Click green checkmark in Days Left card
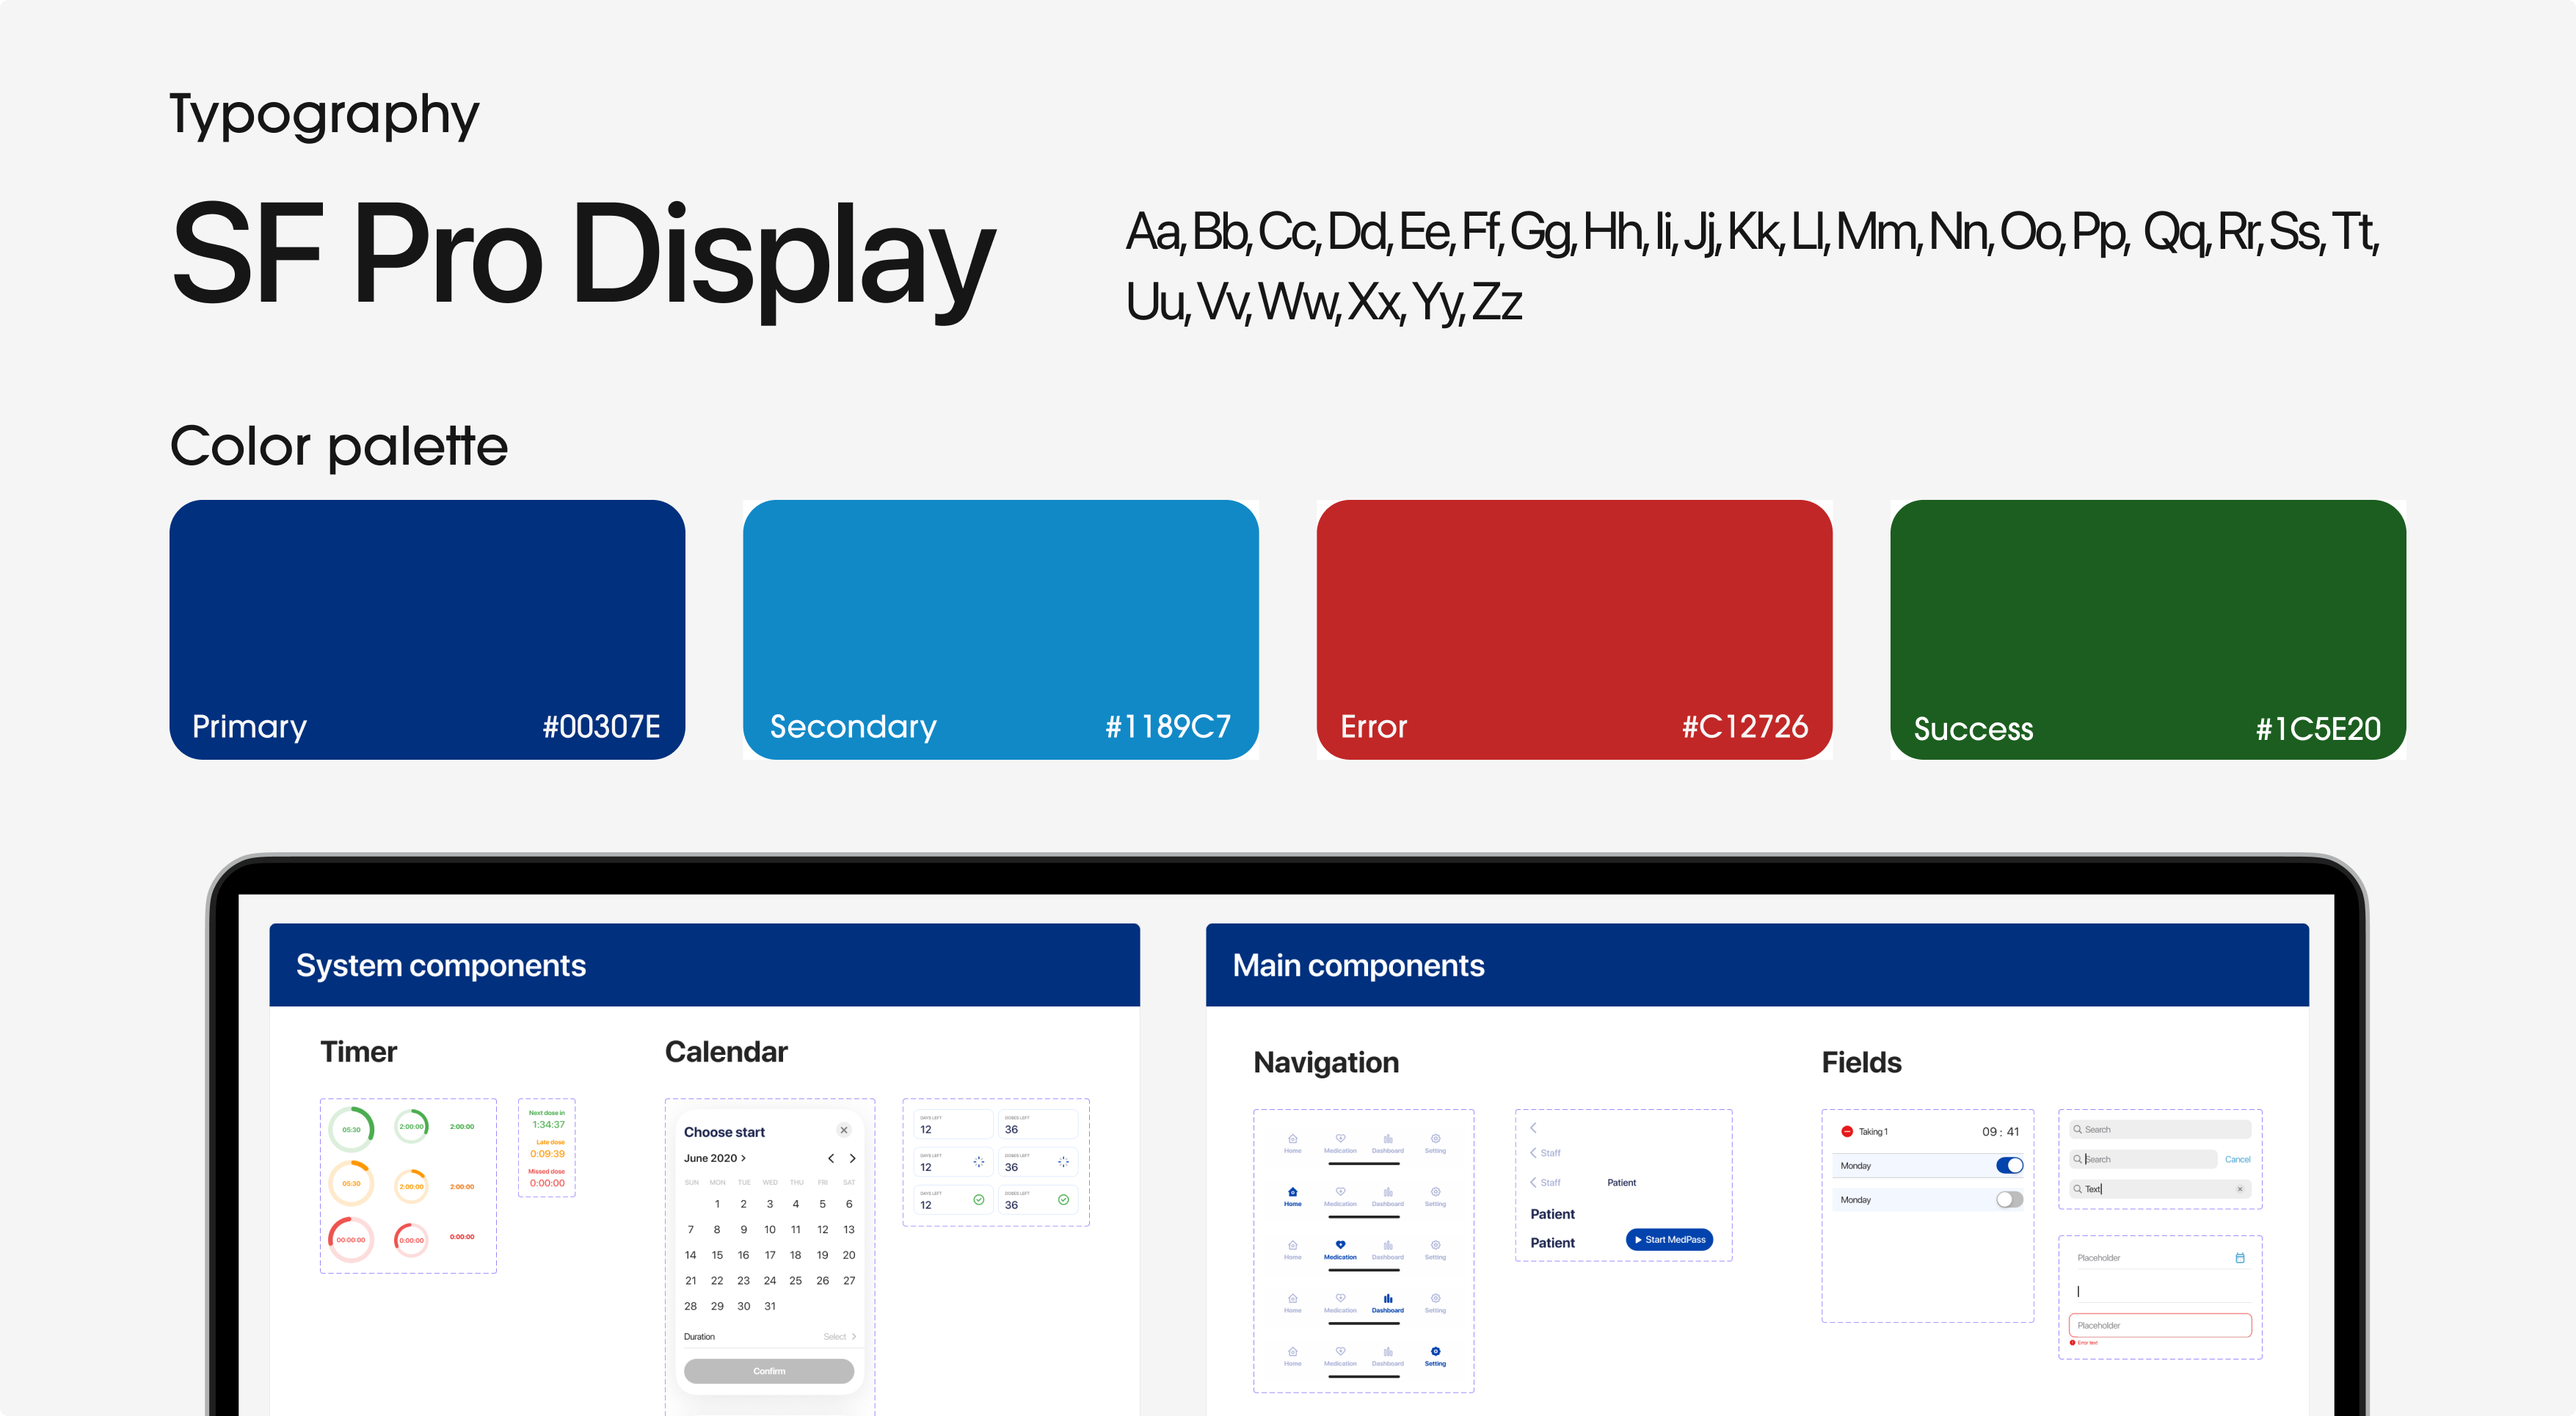This screenshot has height=1416, width=2576. pyautogui.click(x=979, y=1200)
